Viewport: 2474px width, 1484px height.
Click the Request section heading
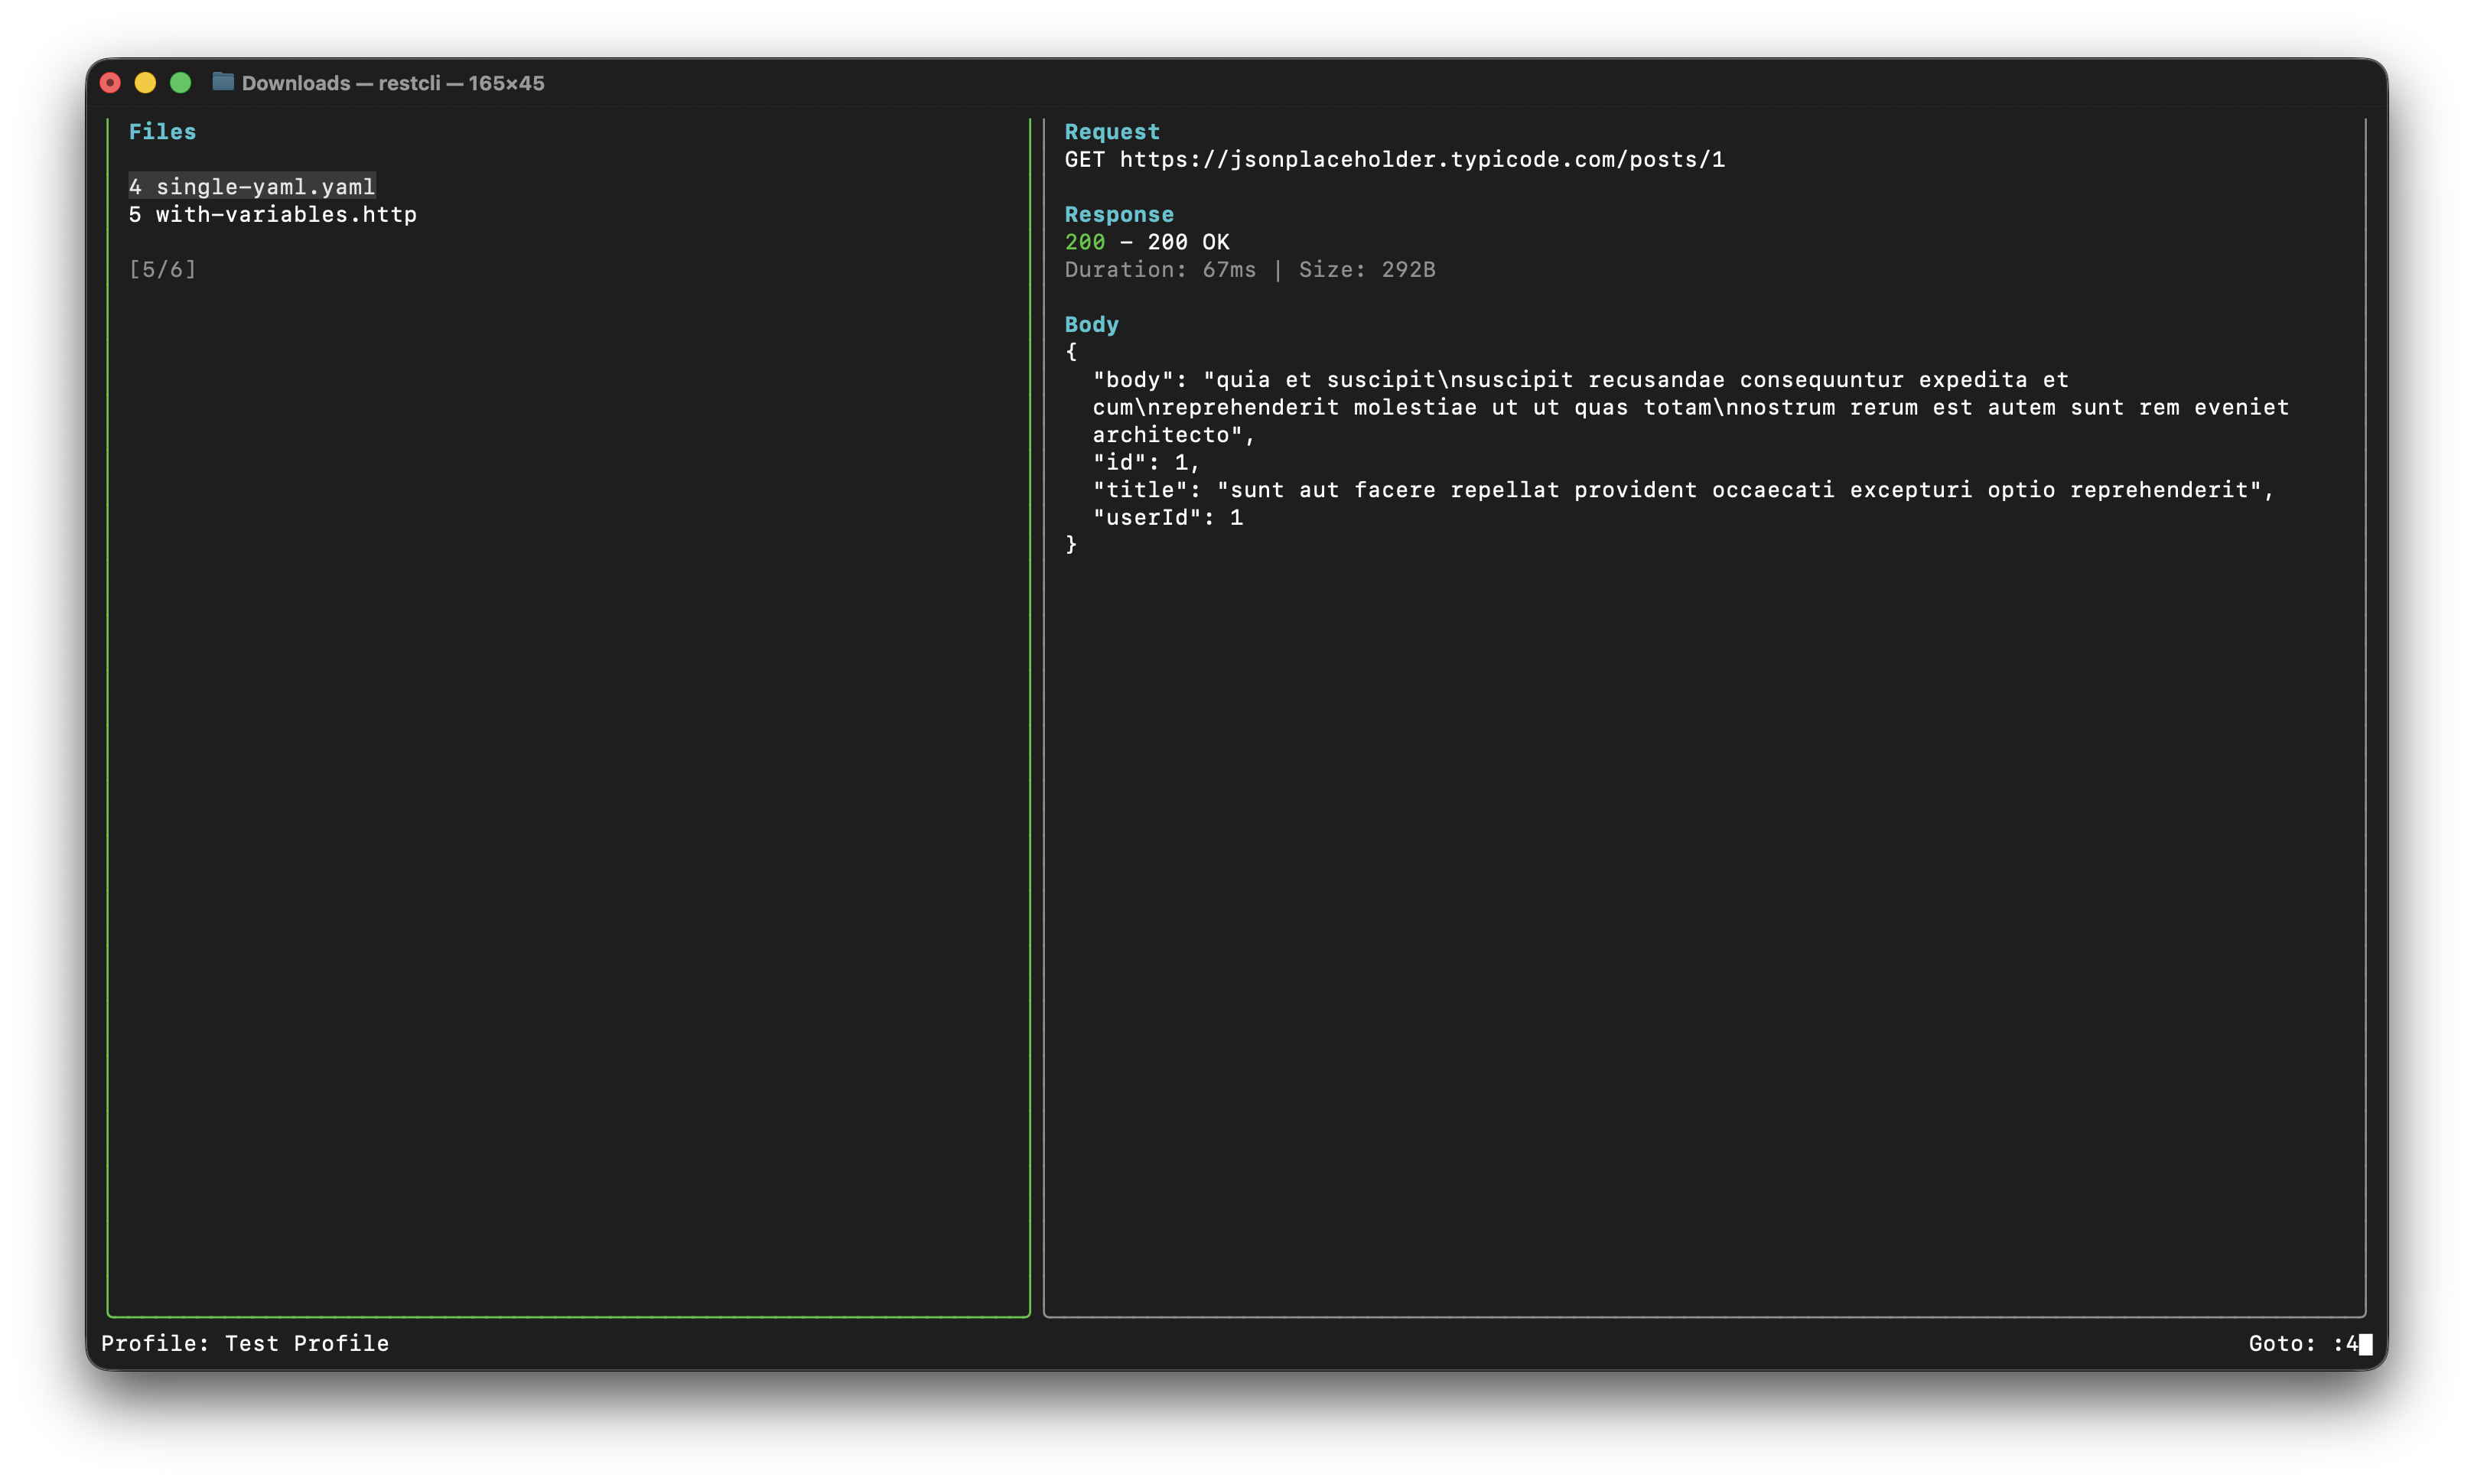[1112, 132]
